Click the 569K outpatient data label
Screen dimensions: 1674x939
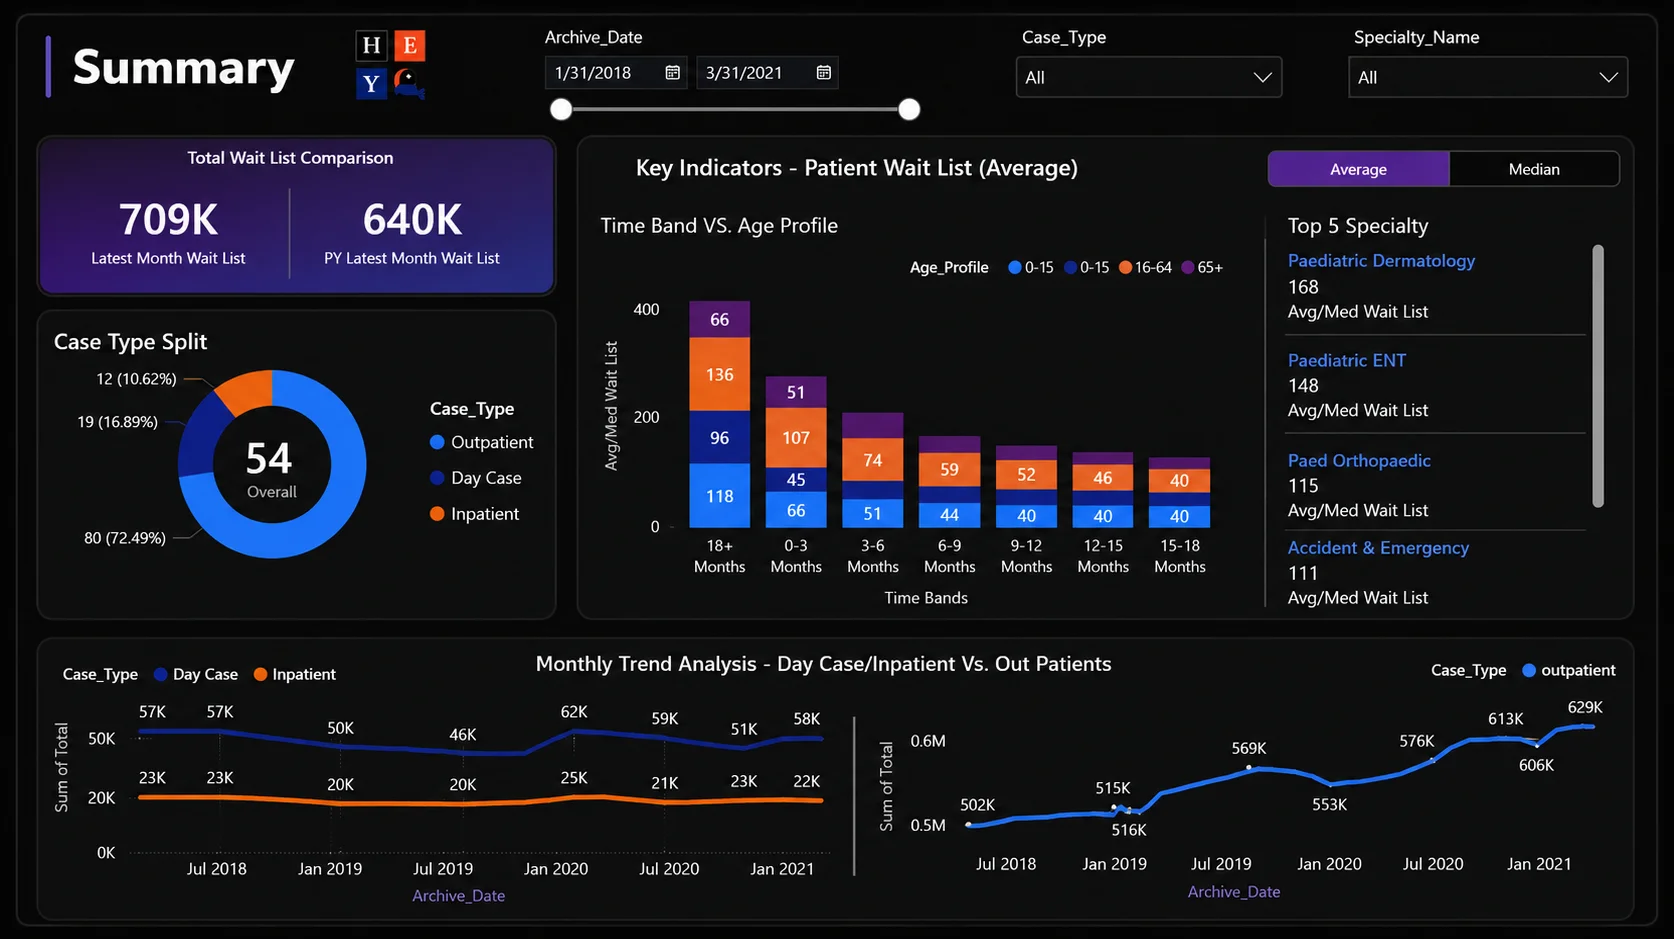[x=1249, y=748]
